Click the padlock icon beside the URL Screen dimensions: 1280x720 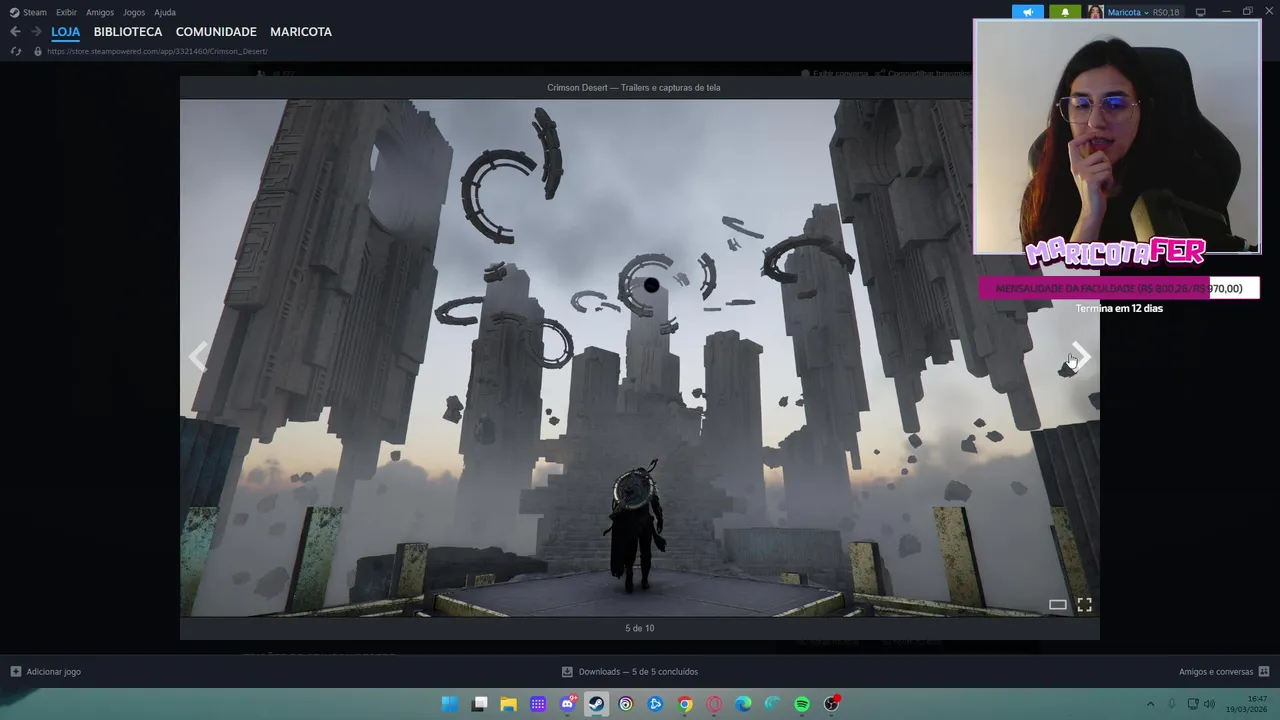pos(38,51)
